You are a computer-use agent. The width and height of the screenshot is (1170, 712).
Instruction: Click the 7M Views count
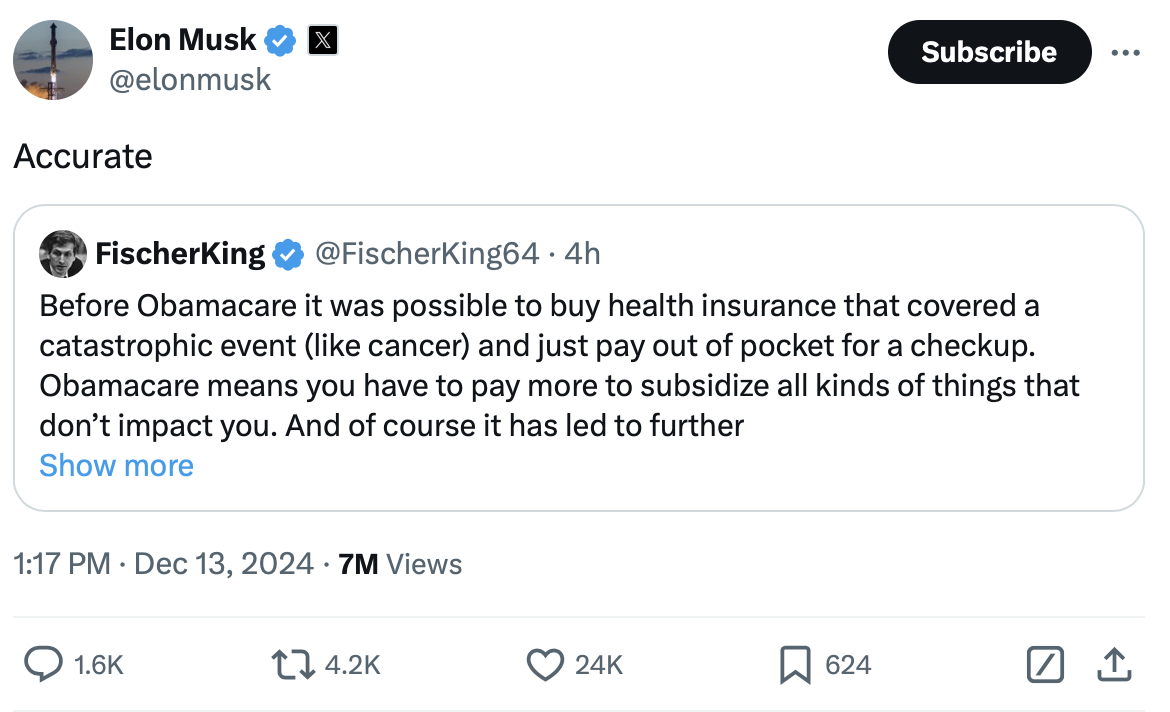pos(400,564)
